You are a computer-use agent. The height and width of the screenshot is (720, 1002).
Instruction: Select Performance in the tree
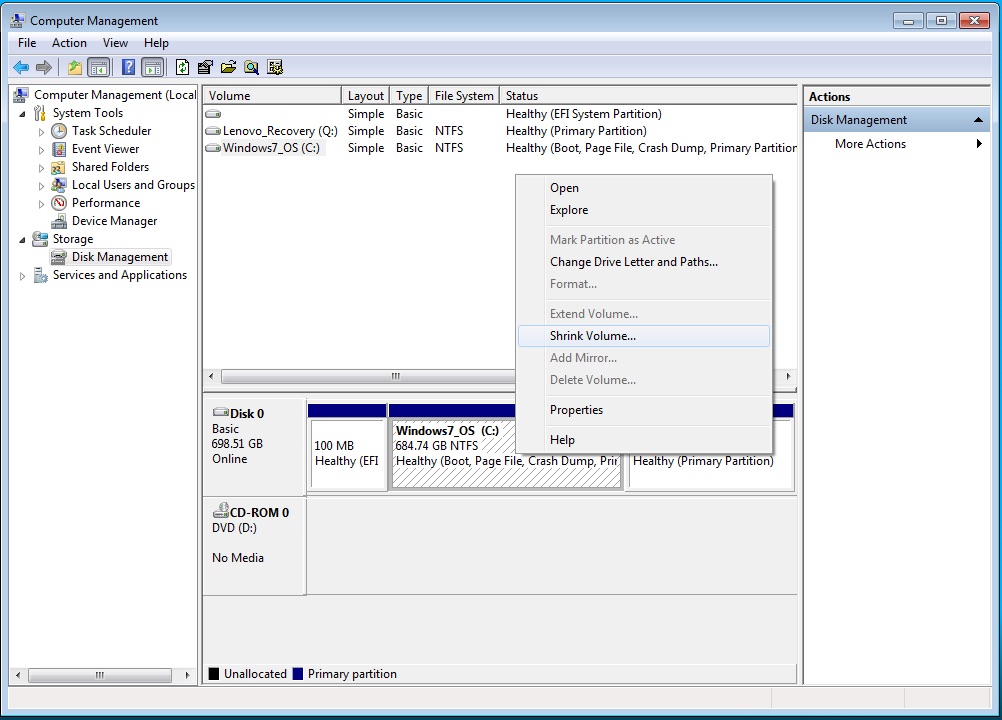[105, 203]
